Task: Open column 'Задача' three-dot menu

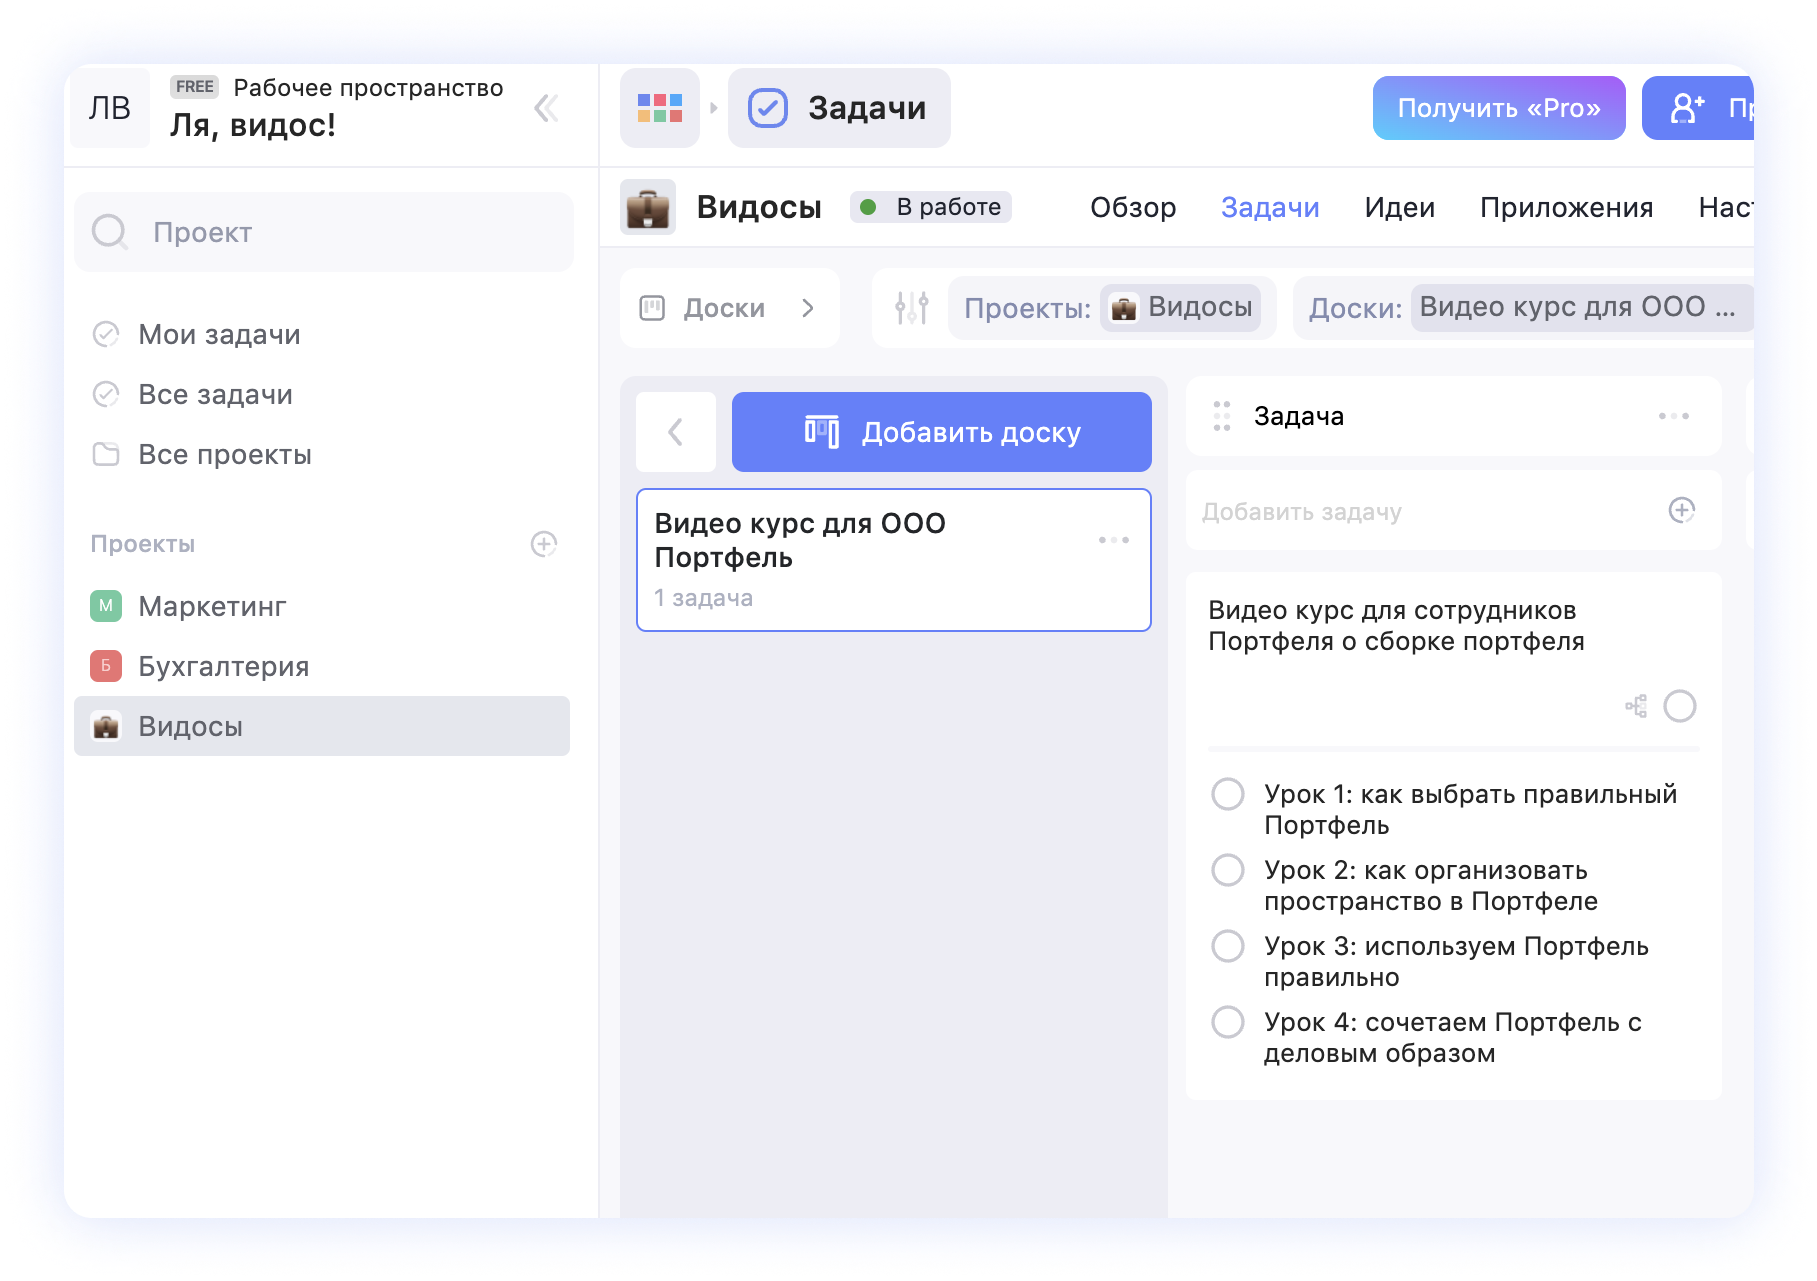Action: click(x=1673, y=416)
